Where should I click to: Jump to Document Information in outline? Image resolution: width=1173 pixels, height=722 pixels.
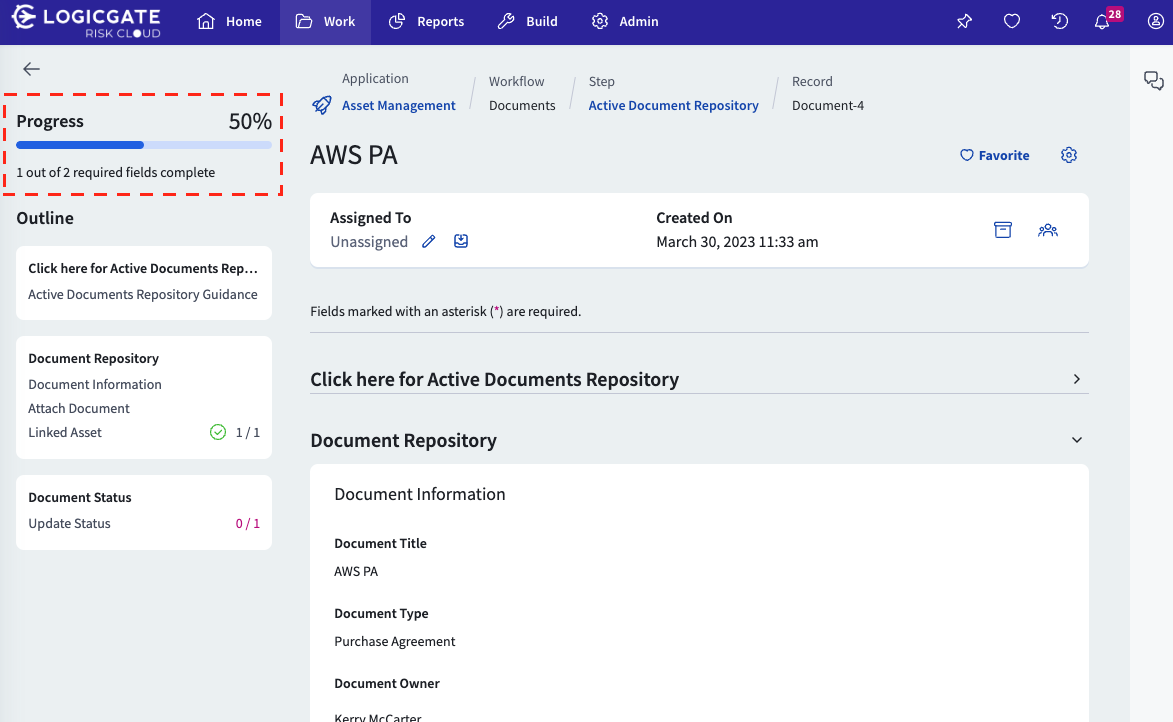click(95, 385)
